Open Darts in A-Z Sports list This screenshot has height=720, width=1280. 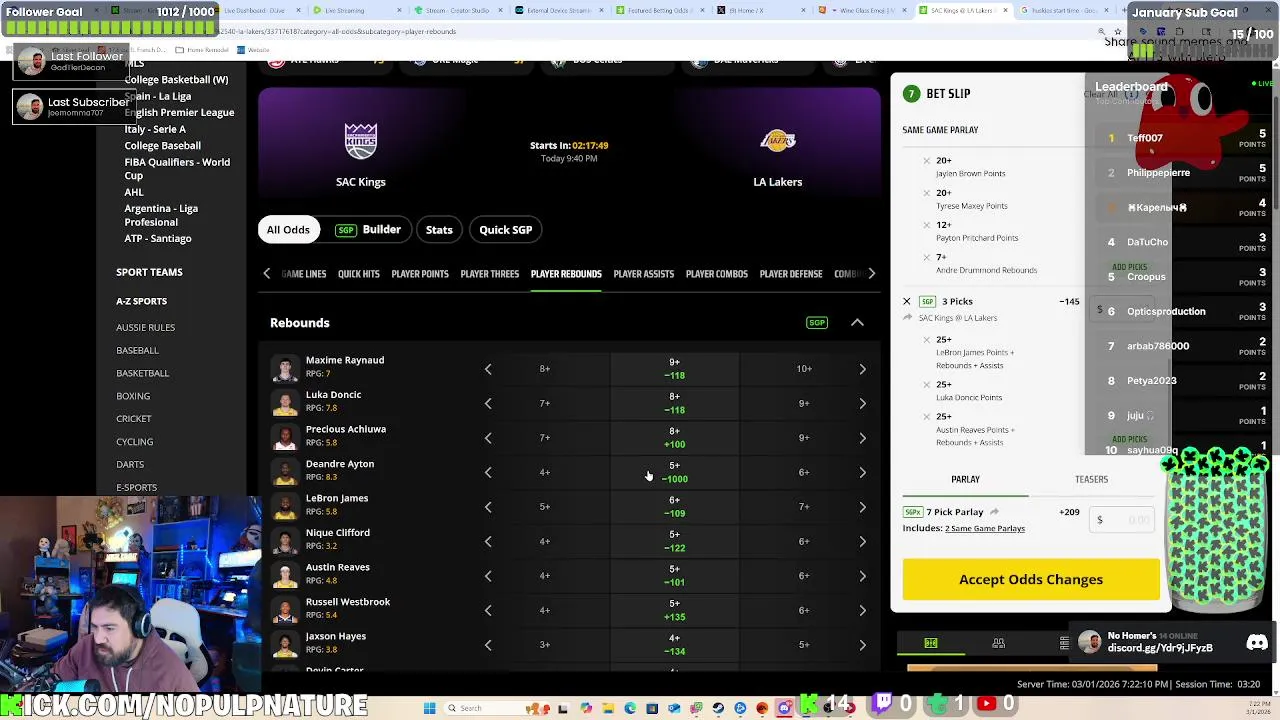[x=130, y=464]
